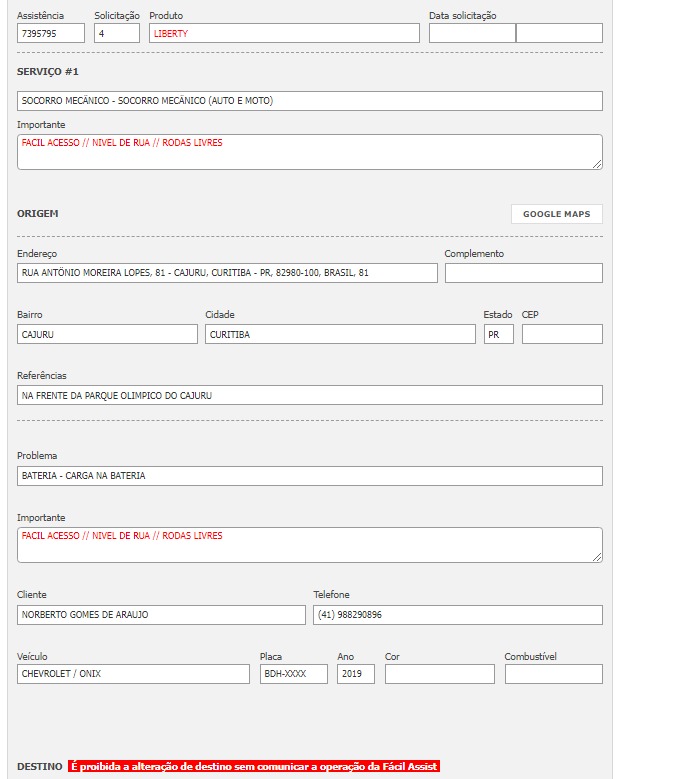Viewport: 680px width, 779px height.
Task: Select the Solicitação field
Action: [117, 33]
